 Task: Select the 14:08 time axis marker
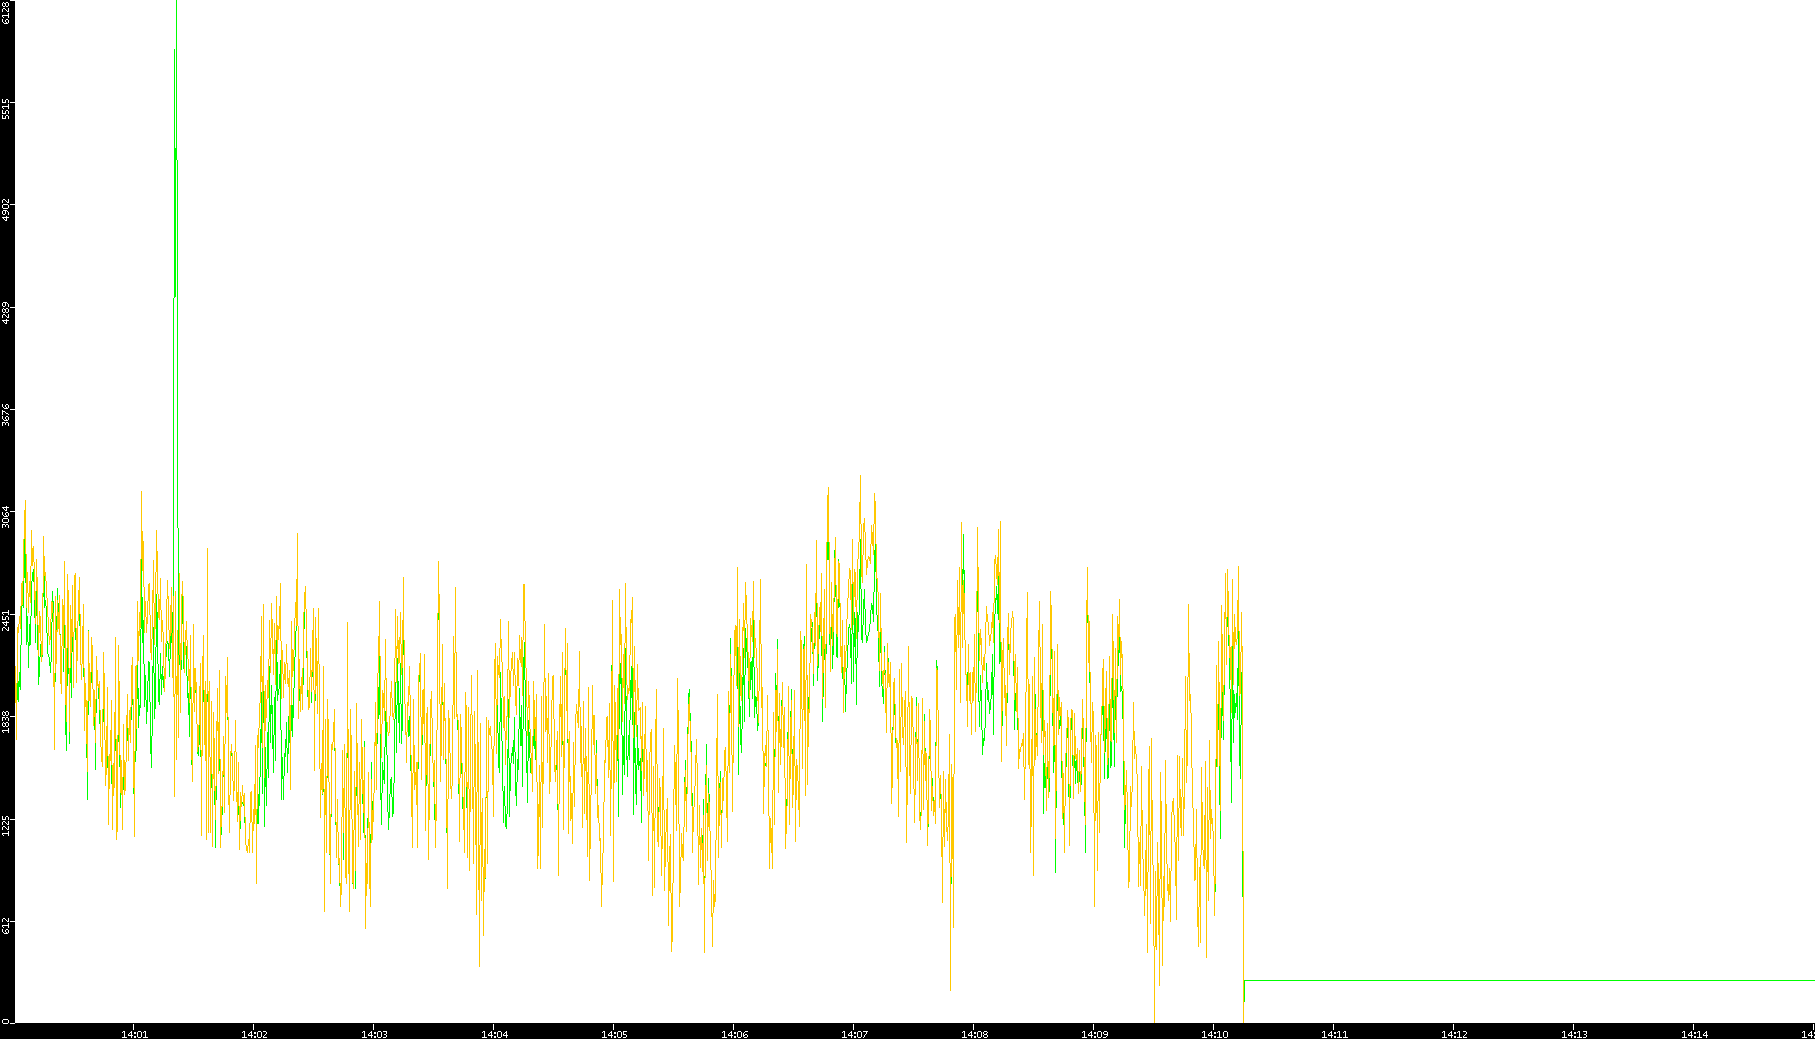coord(974,1034)
